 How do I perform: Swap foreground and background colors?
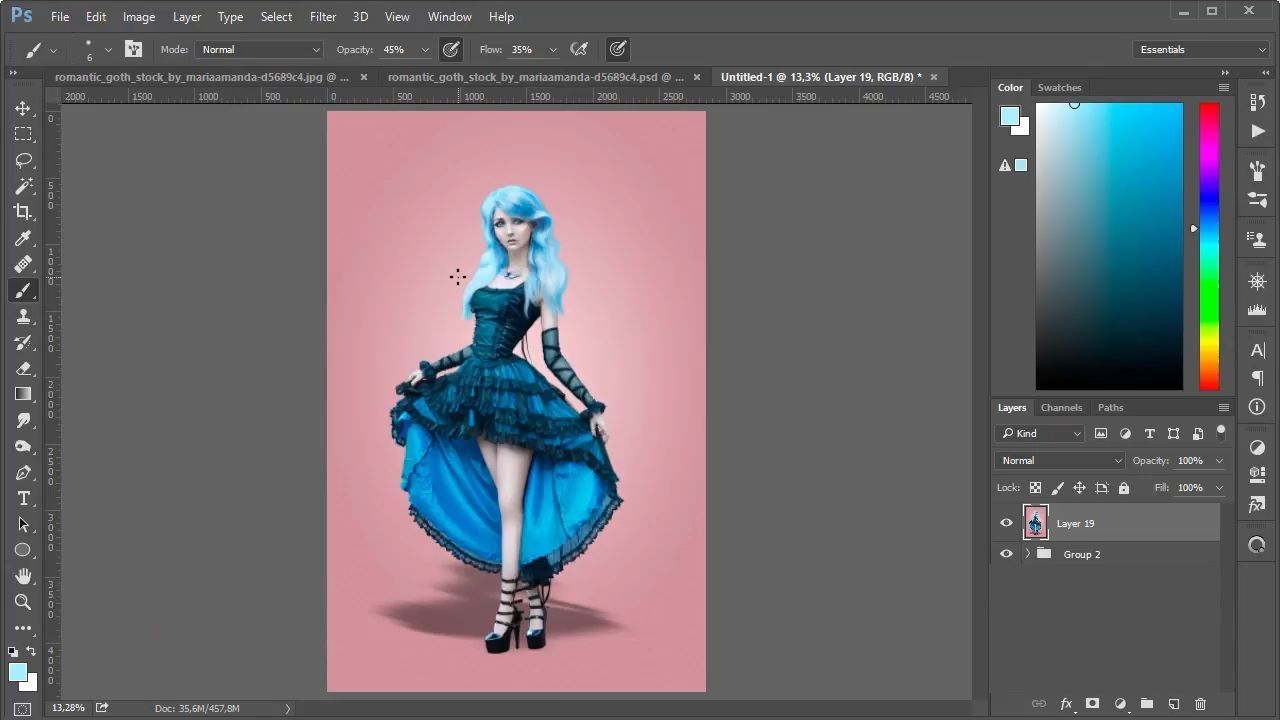(x=31, y=652)
